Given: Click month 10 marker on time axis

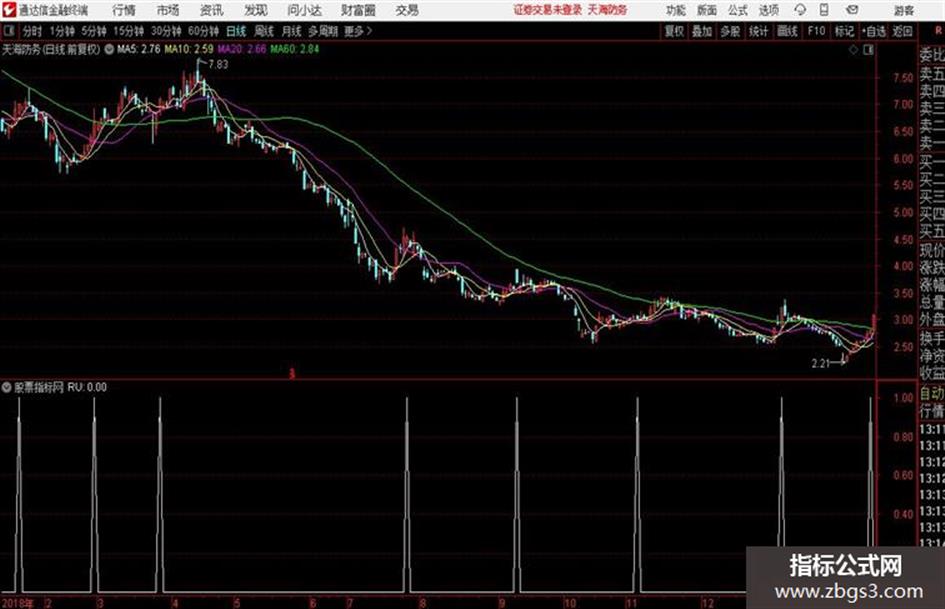Looking at the screenshot, I should (570, 603).
